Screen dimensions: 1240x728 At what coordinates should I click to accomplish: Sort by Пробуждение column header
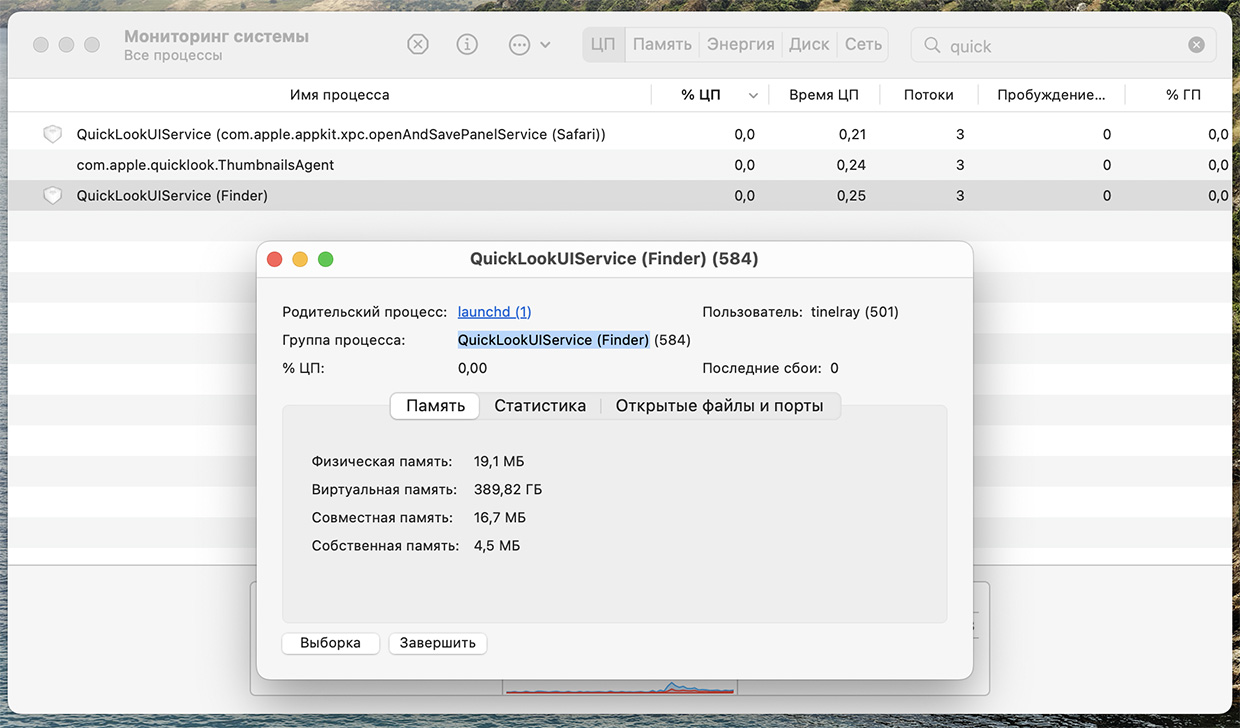point(1051,95)
